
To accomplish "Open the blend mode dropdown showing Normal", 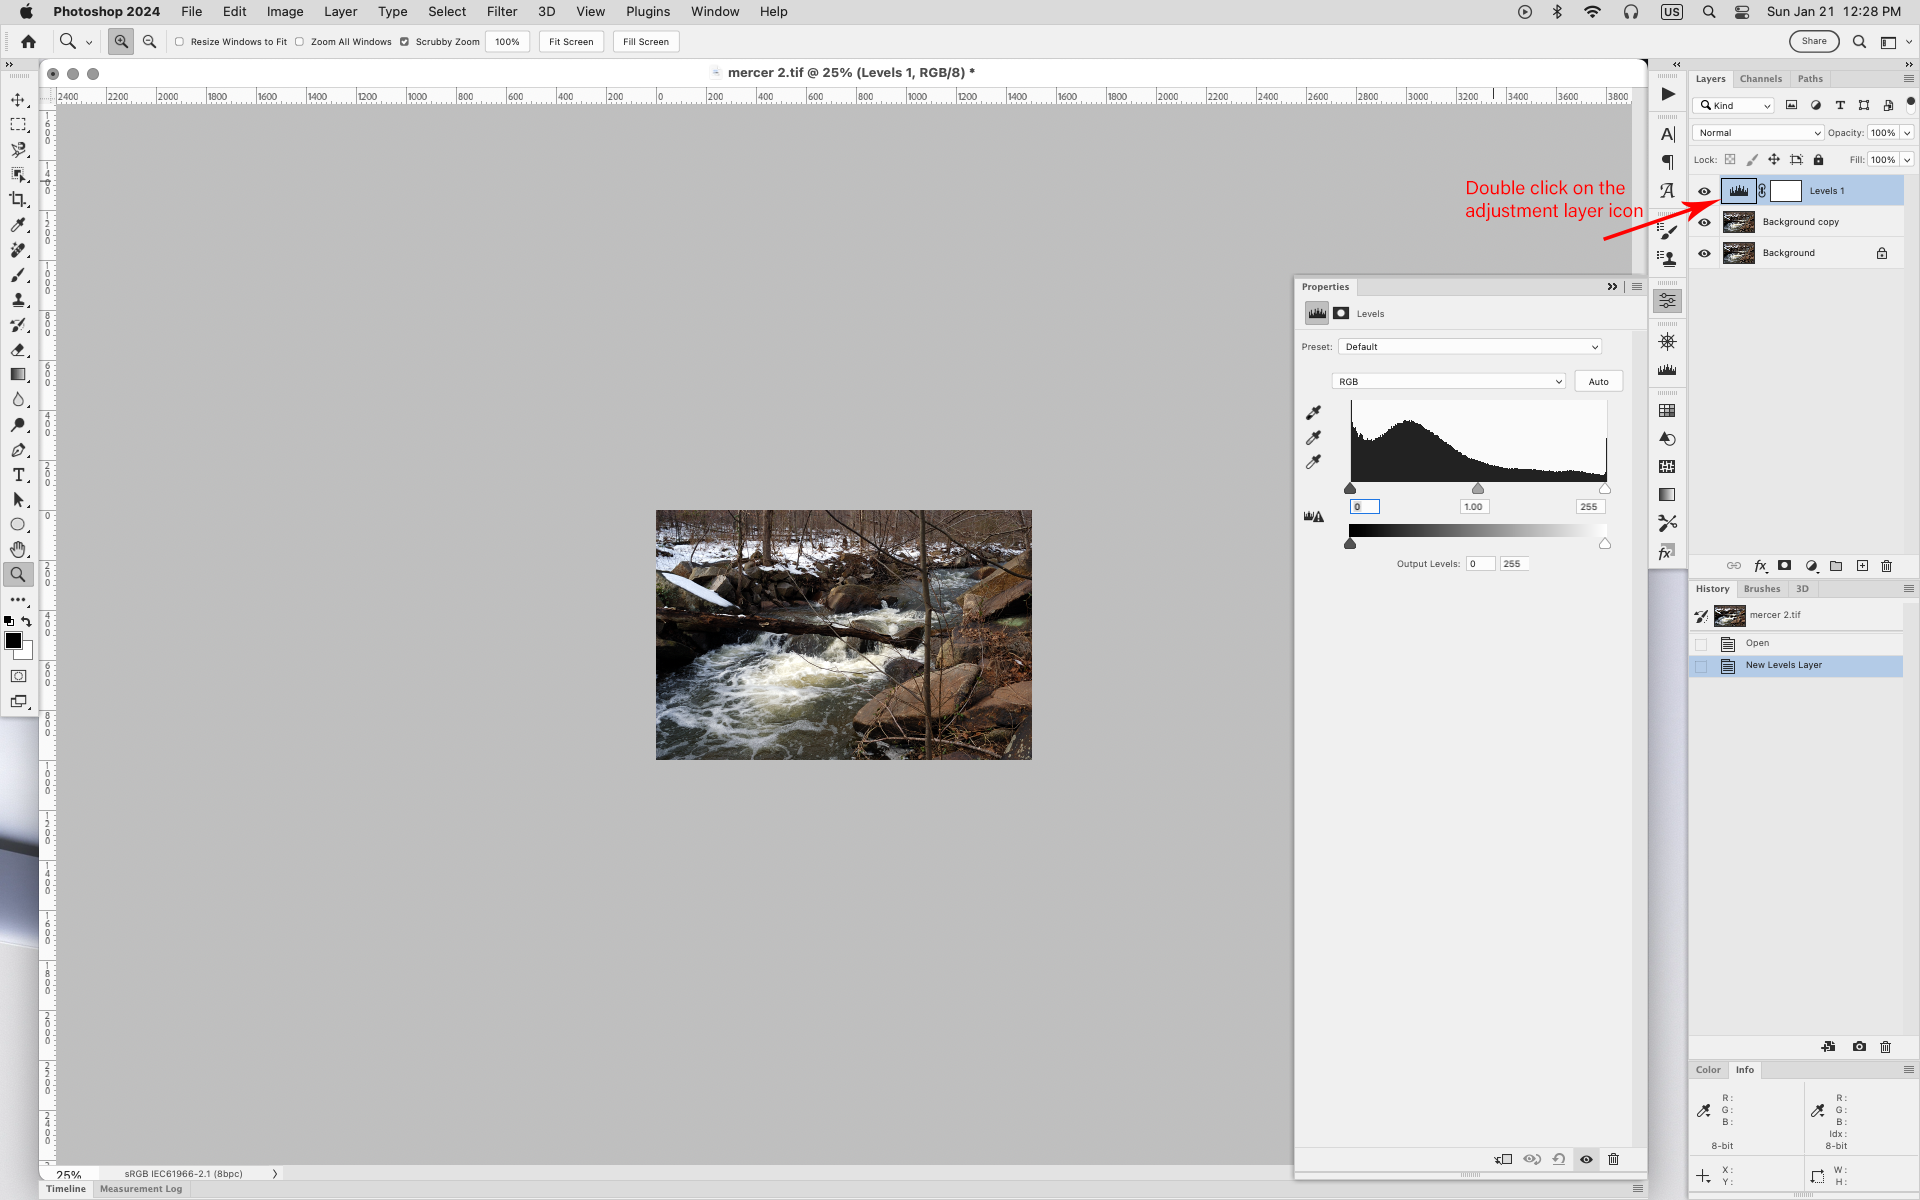I will point(1757,132).
